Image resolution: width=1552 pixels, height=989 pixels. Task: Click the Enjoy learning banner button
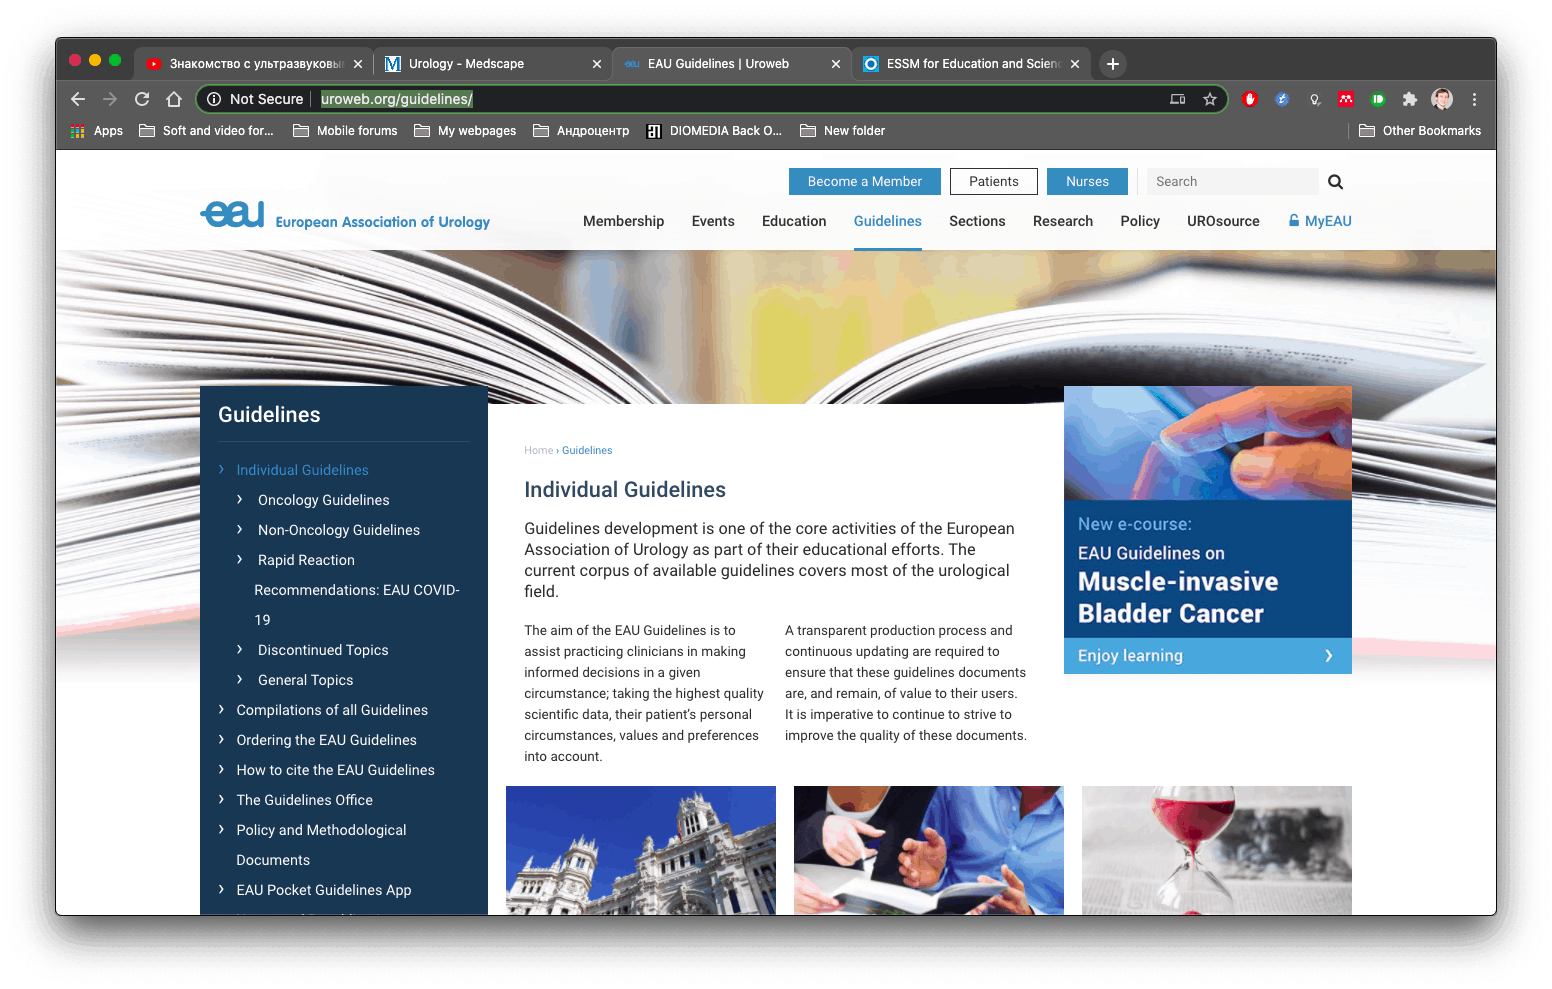tap(1208, 656)
